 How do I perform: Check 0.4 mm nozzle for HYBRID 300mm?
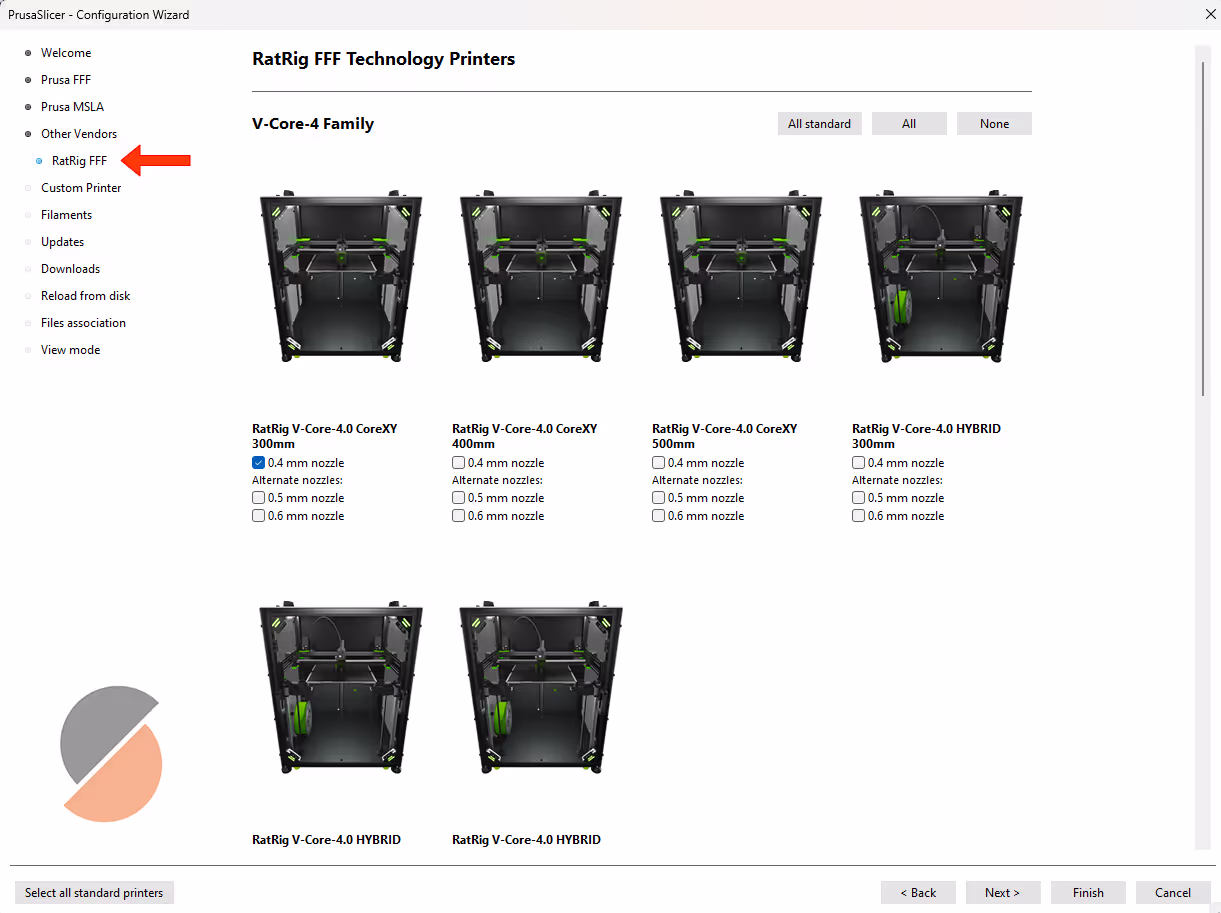[x=859, y=463]
